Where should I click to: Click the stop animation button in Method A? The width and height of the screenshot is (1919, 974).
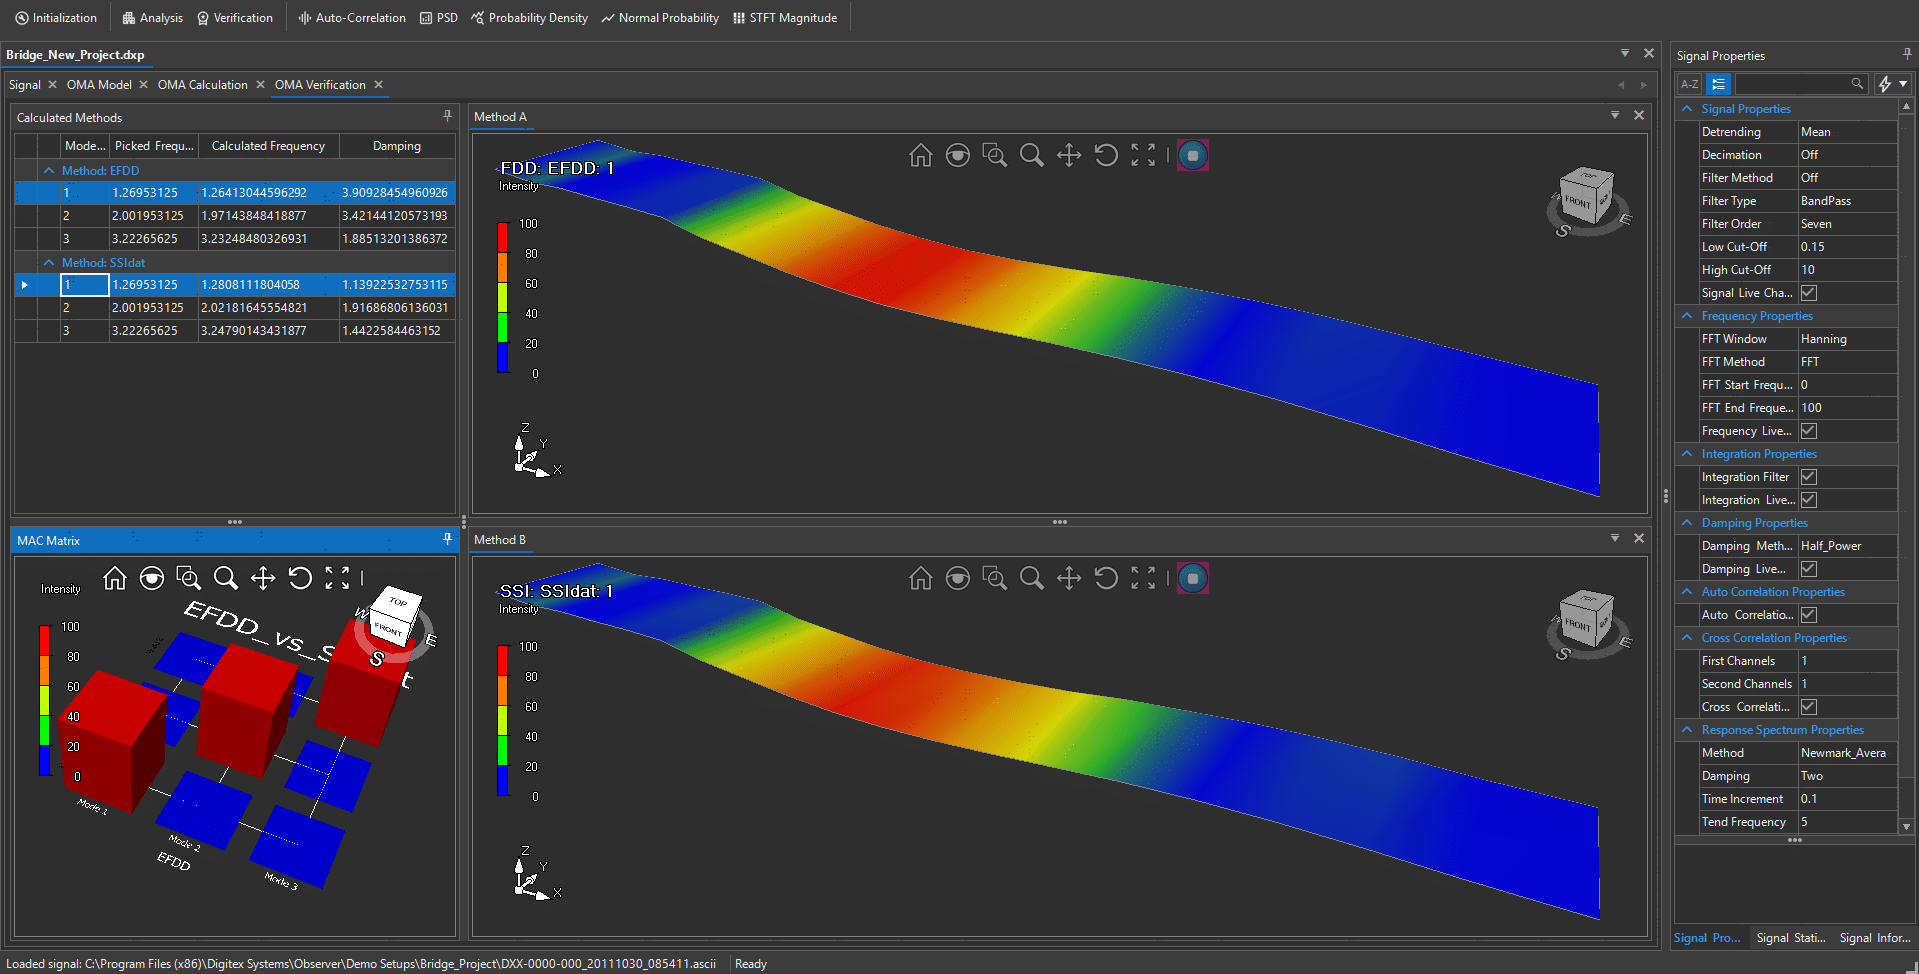pyautogui.click(x=1192, y=155)
